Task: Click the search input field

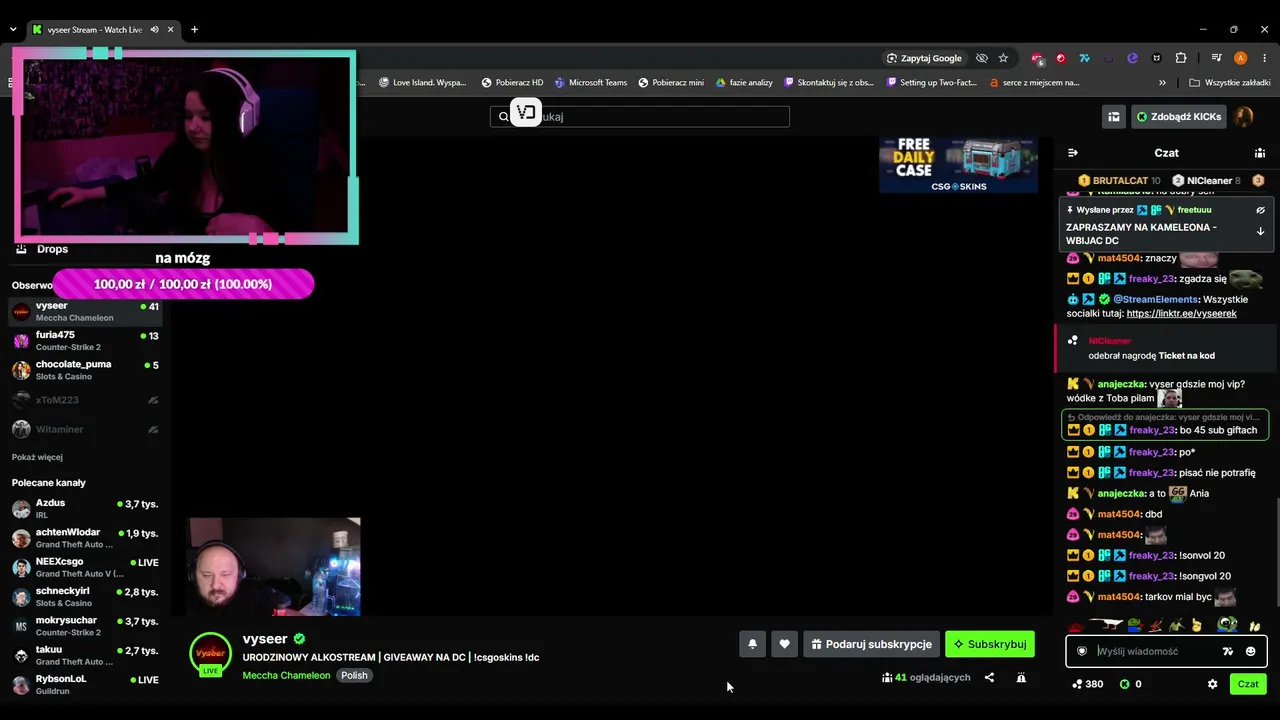Action: tap(640, 117)
